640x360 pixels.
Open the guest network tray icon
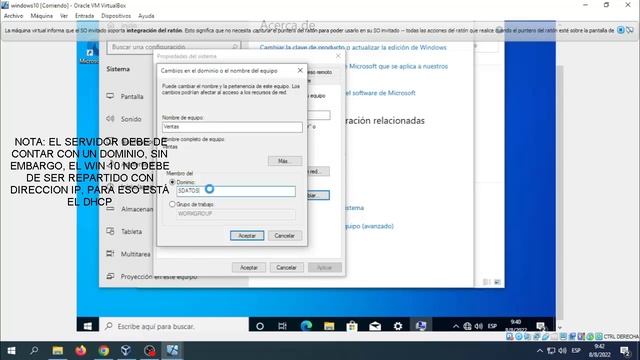pos(468,326)
